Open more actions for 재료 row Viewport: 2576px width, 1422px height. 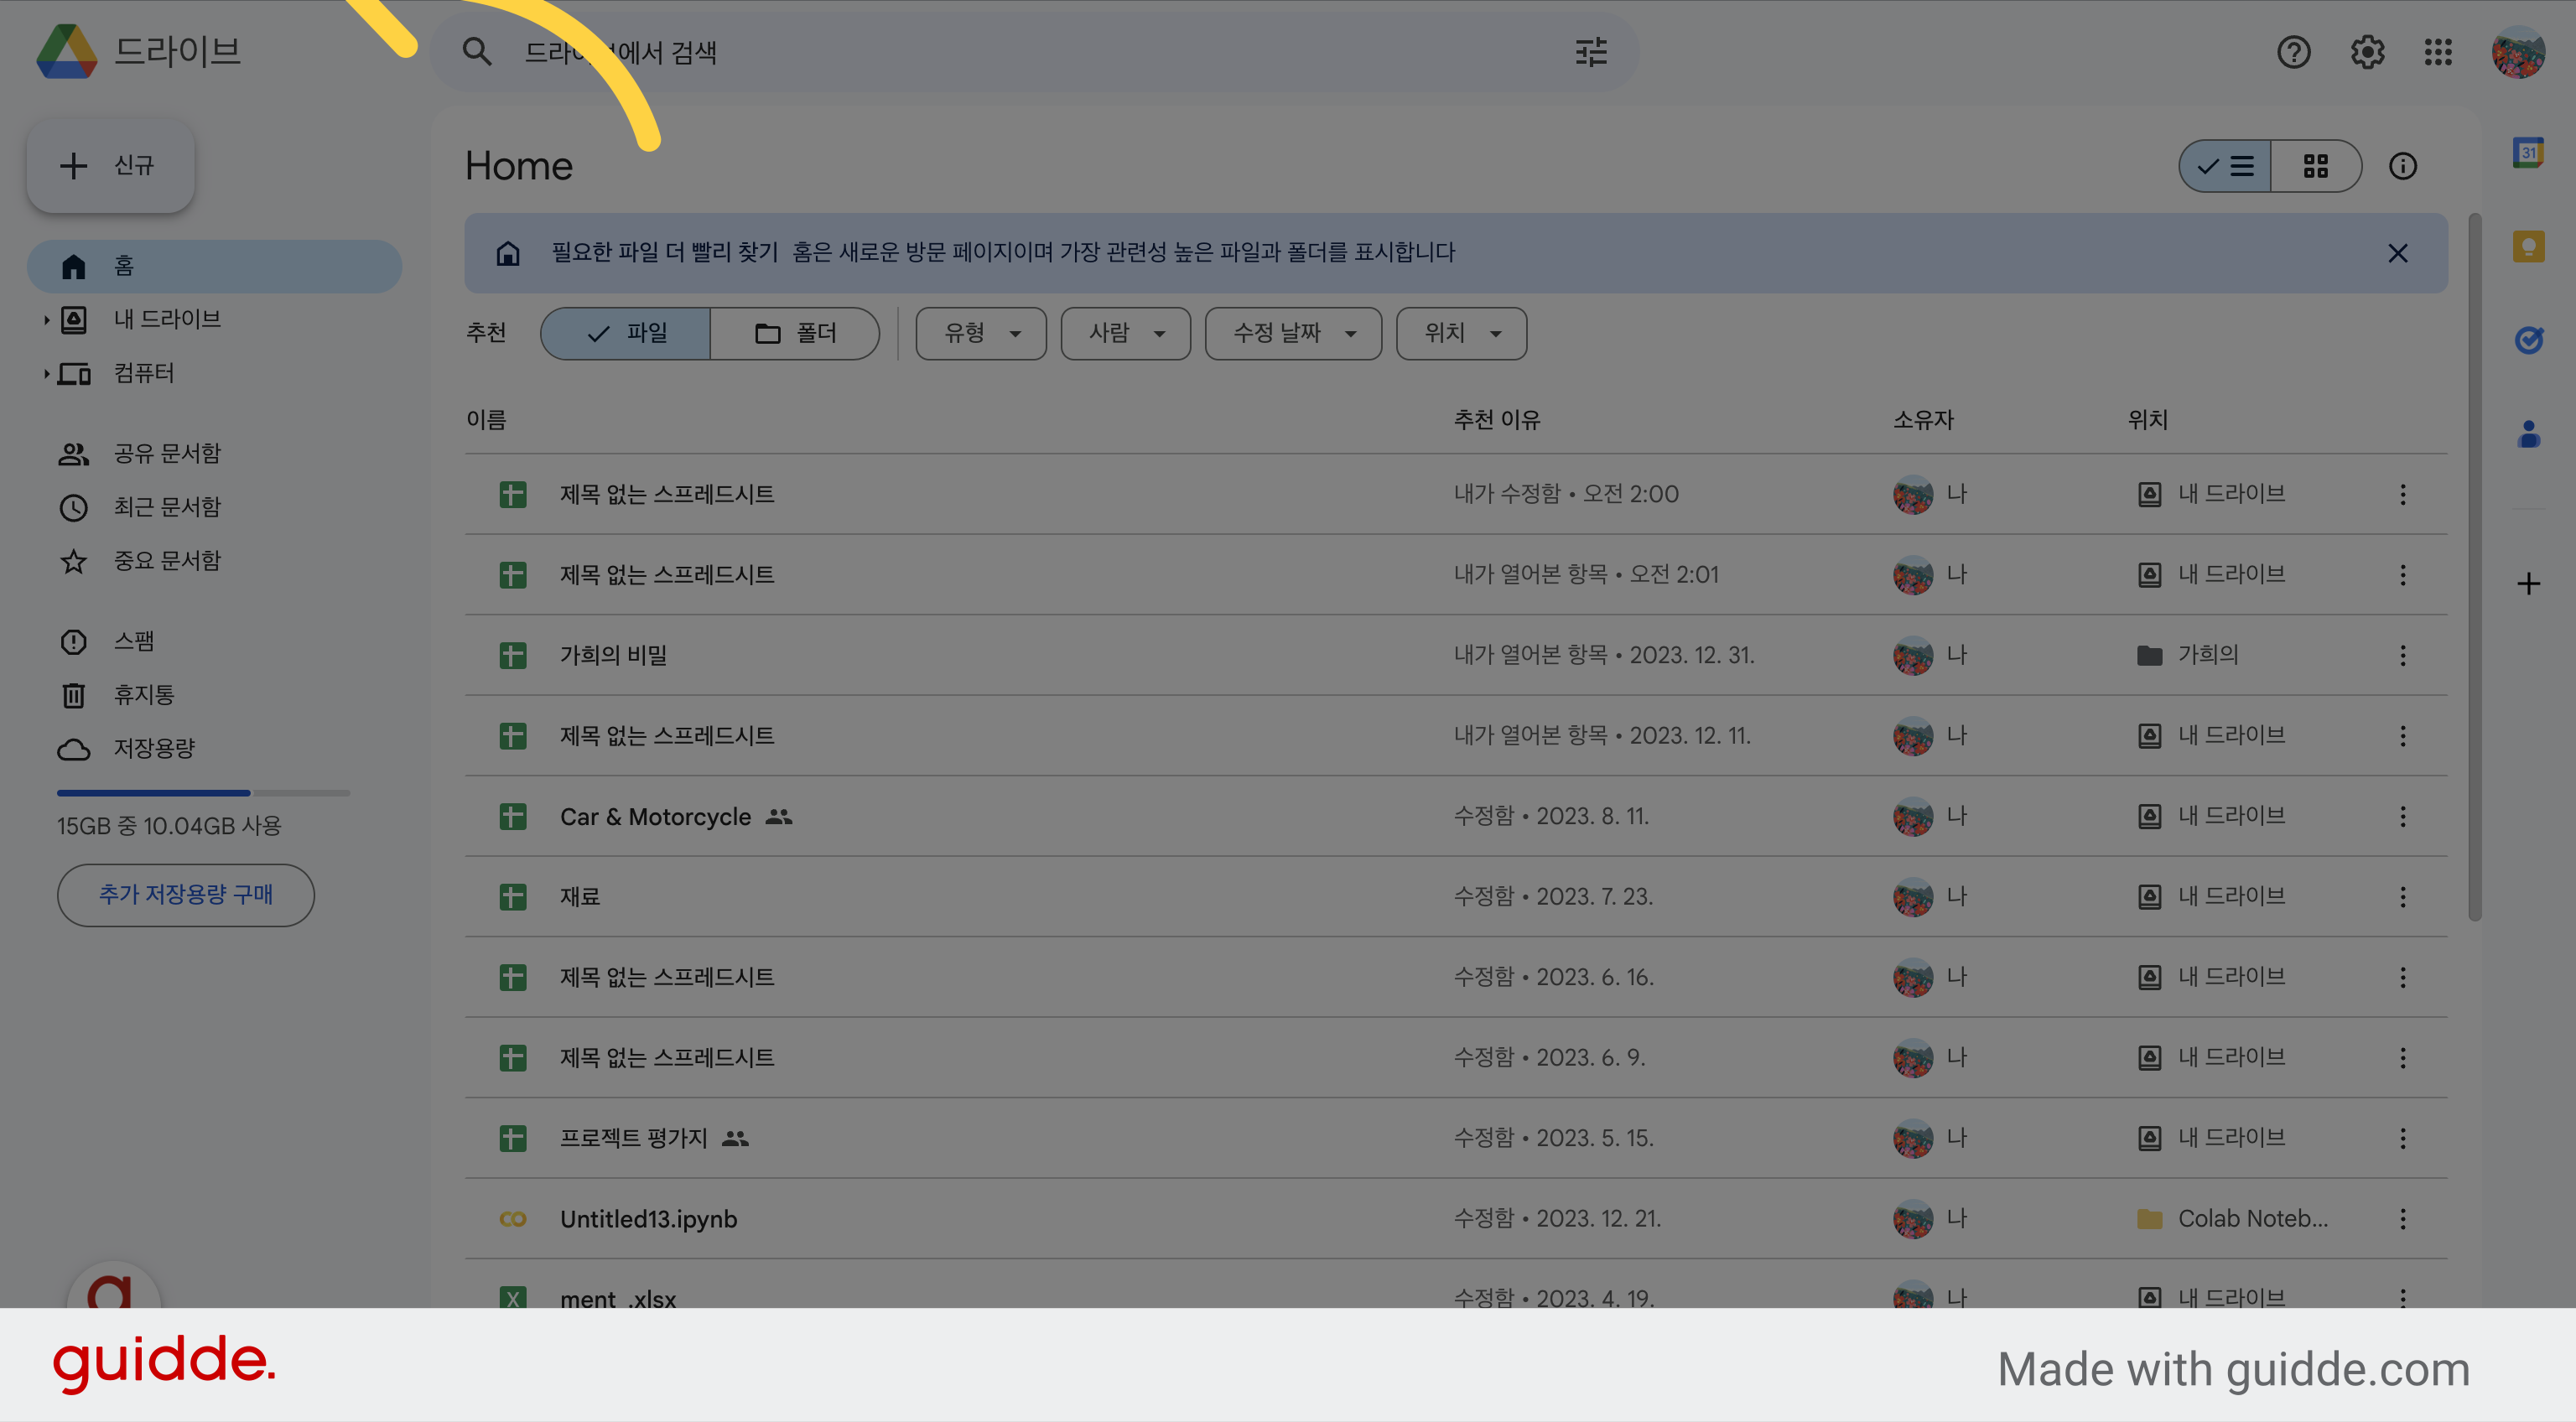click(2403, 897)
